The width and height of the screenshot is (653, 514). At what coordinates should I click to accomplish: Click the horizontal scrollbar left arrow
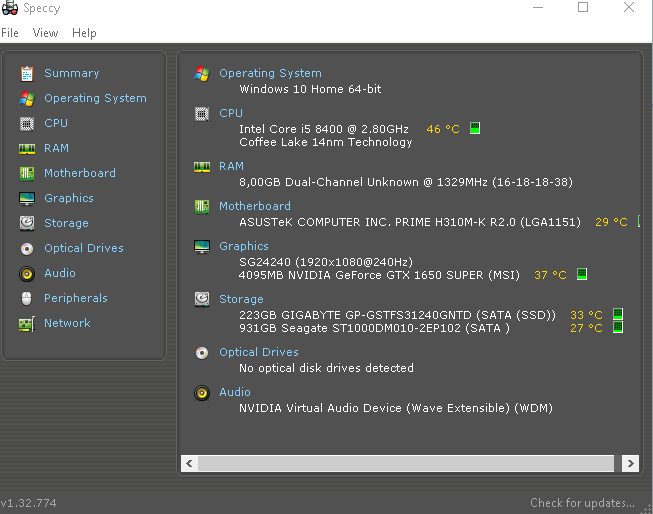(189, 464)
